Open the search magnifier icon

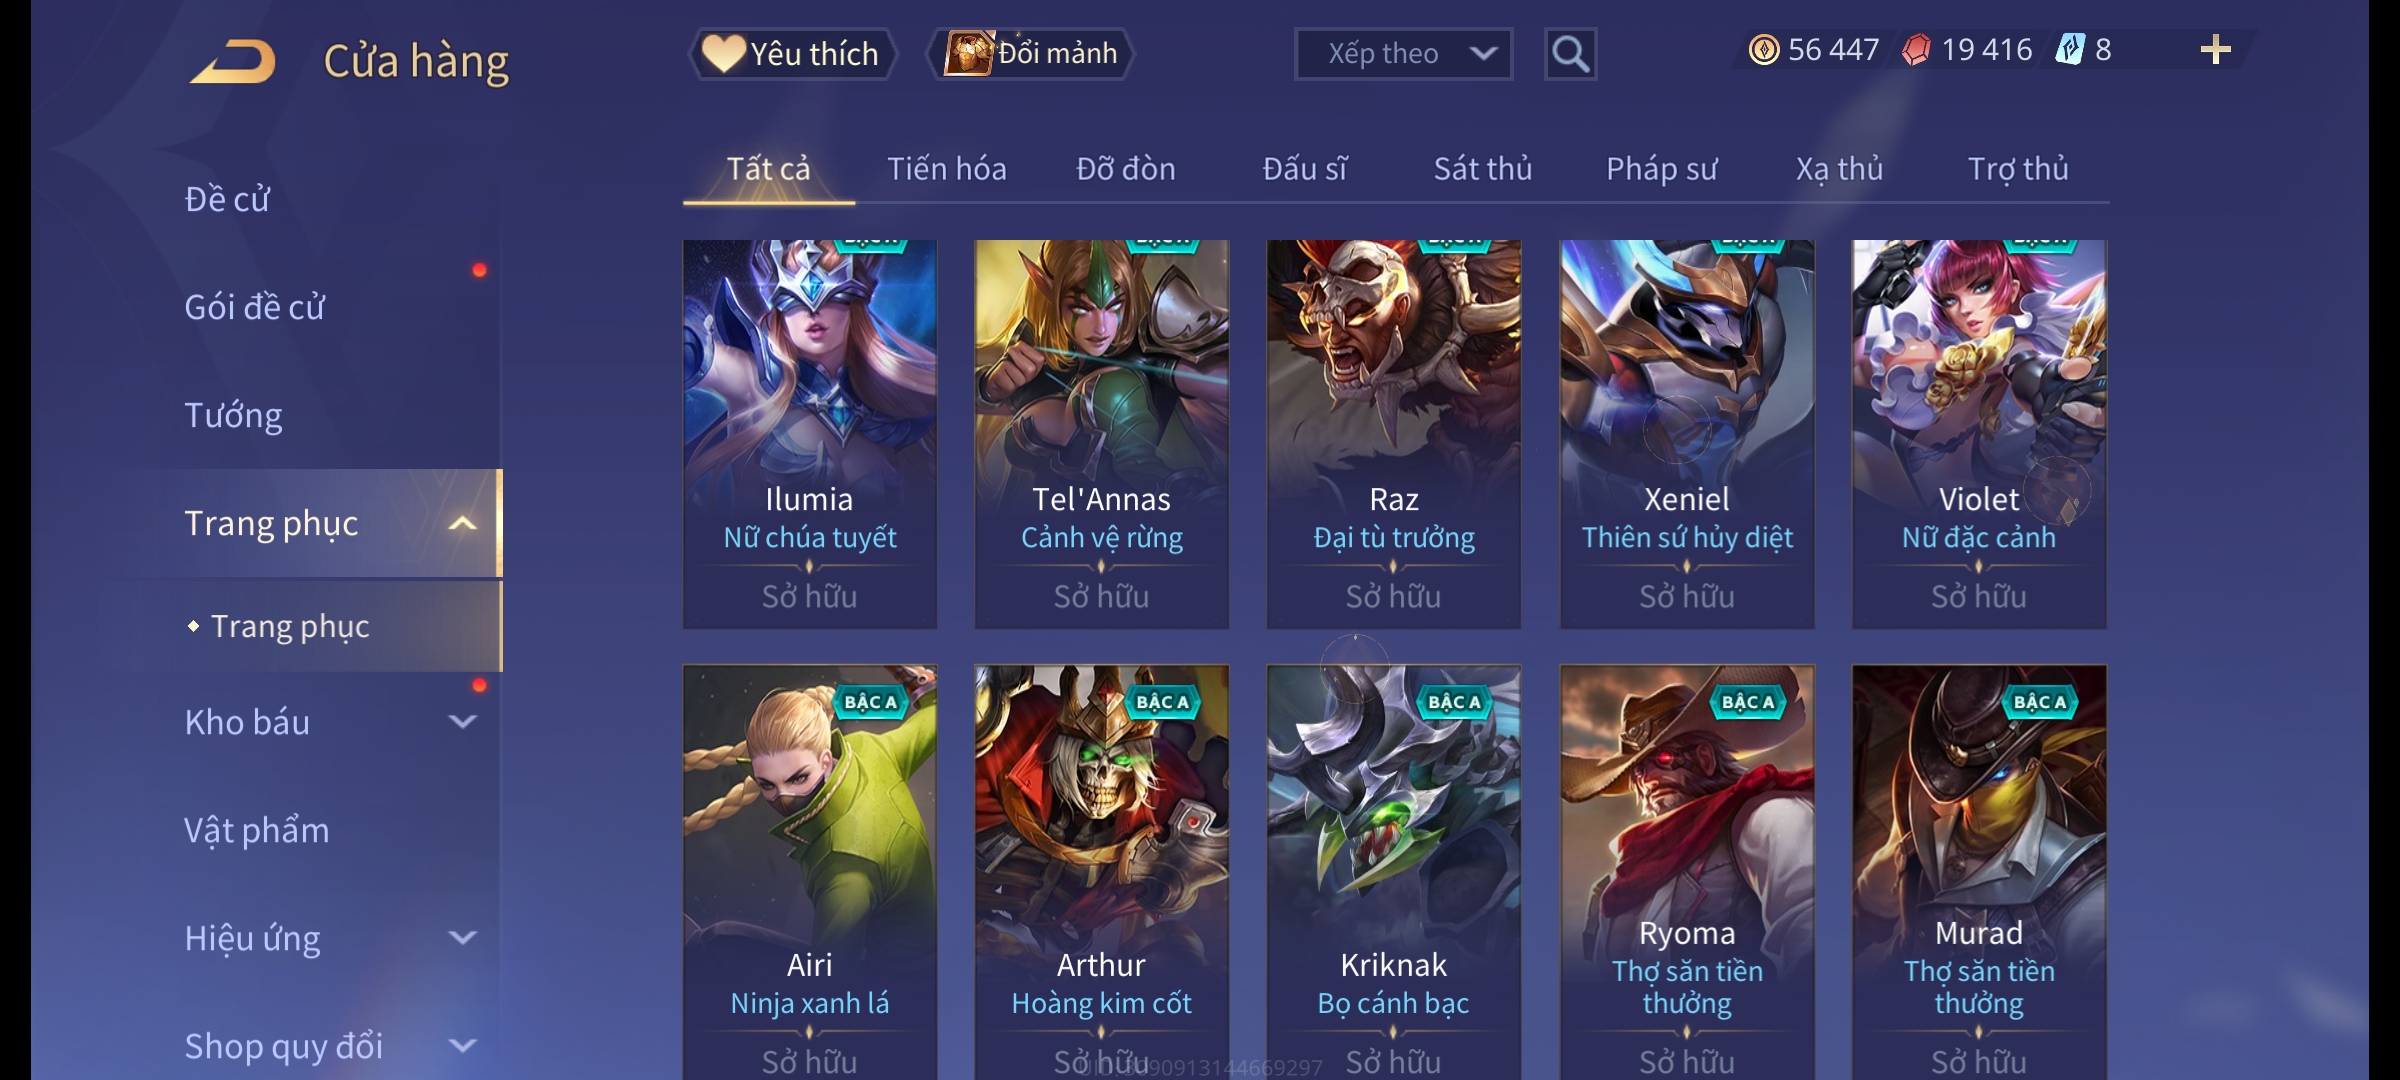click(x=1570, y=54)
